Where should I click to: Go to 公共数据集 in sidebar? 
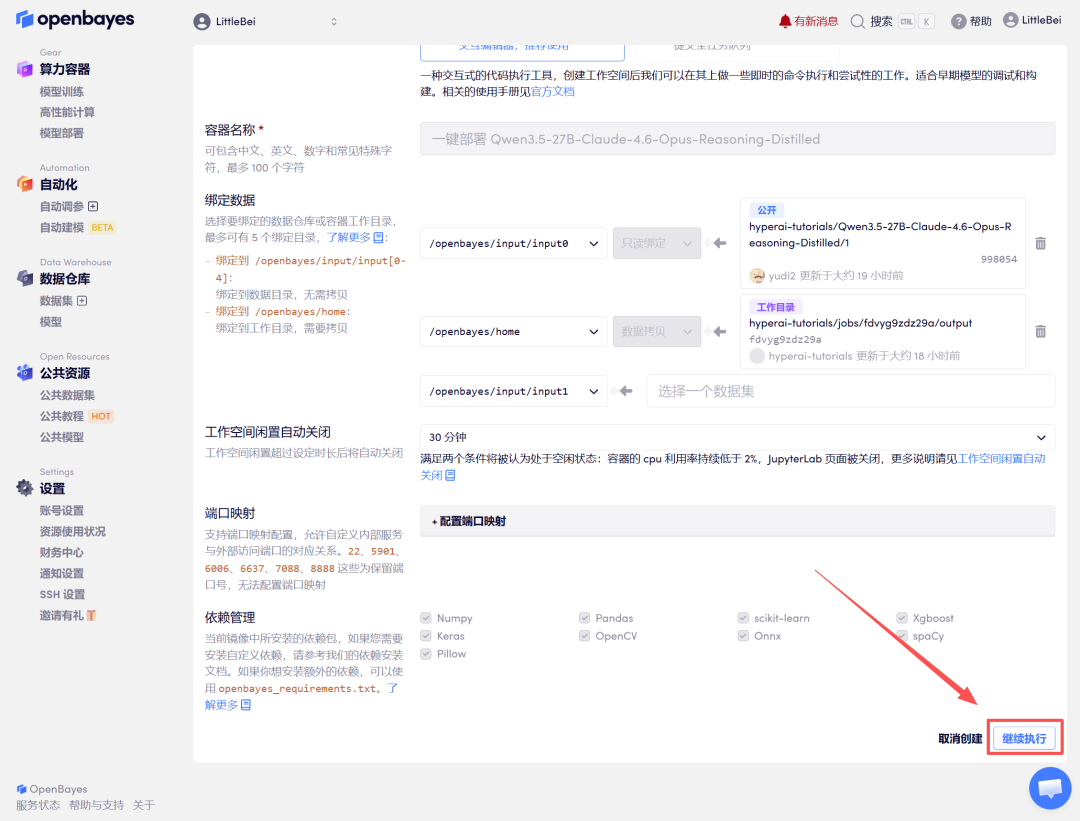67,395
